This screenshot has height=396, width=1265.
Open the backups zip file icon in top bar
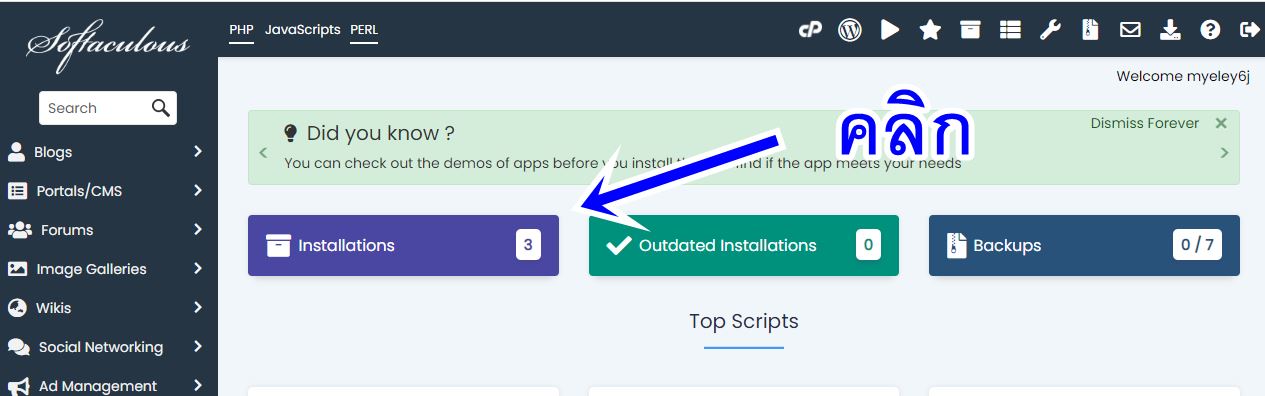coord(1090,30)
